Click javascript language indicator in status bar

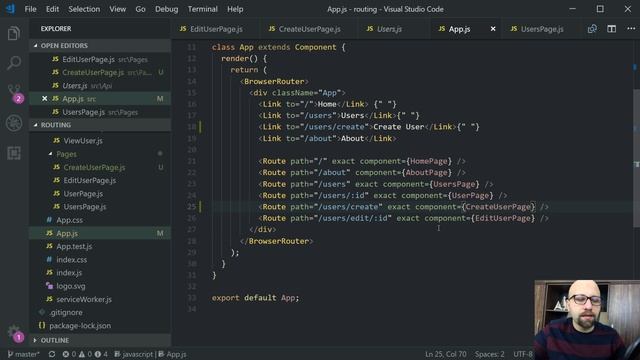(x=133, y=354)
